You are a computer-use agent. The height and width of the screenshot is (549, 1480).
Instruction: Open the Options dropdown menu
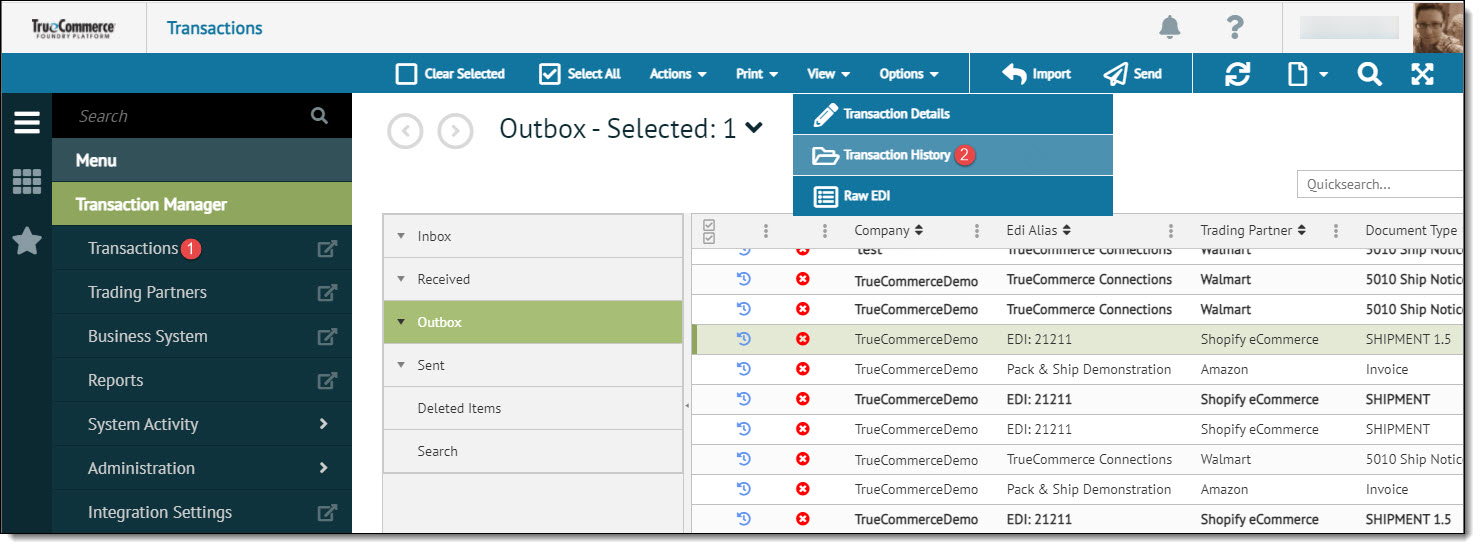(x=909, y=74)
